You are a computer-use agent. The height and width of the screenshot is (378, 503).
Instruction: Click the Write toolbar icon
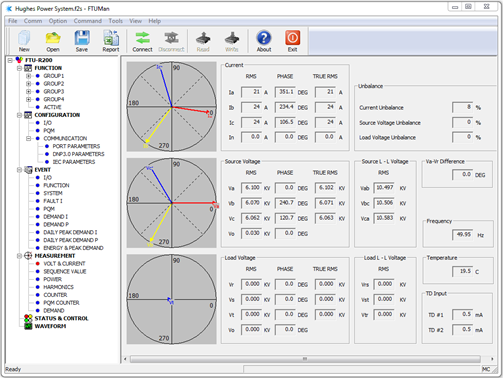point(232,41)
